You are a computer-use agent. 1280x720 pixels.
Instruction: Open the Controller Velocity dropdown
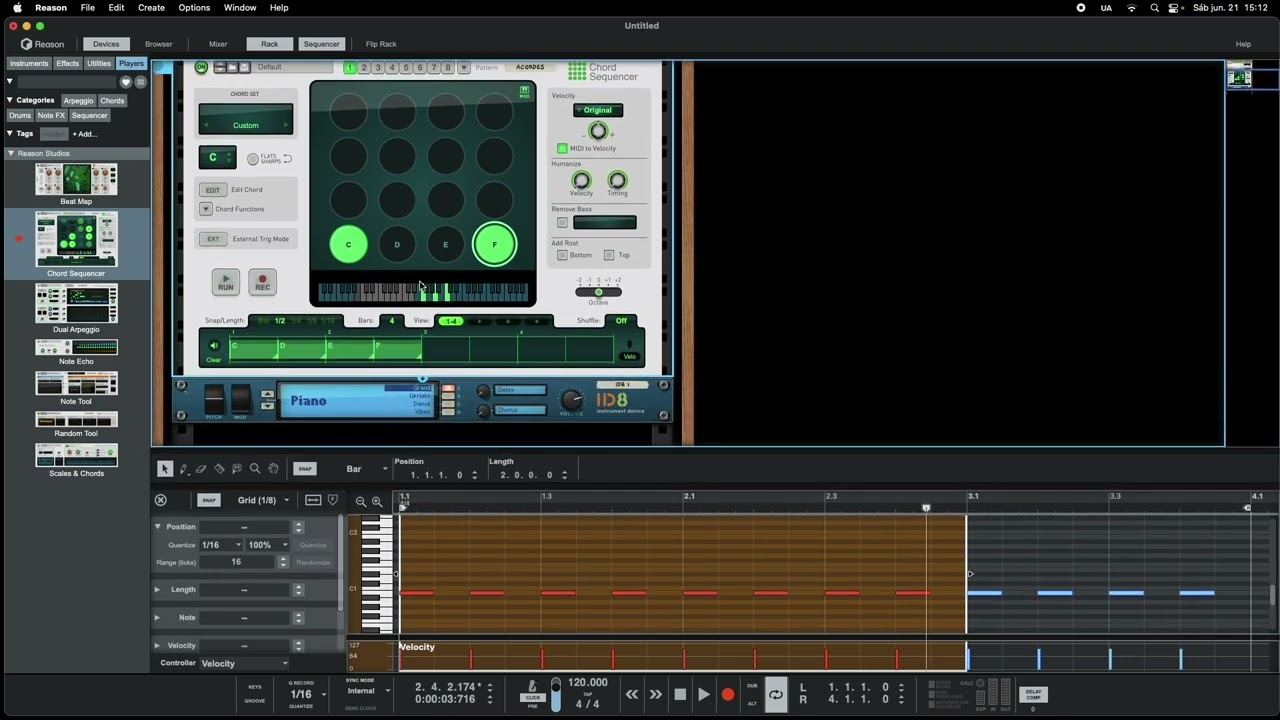coord(244,663)
